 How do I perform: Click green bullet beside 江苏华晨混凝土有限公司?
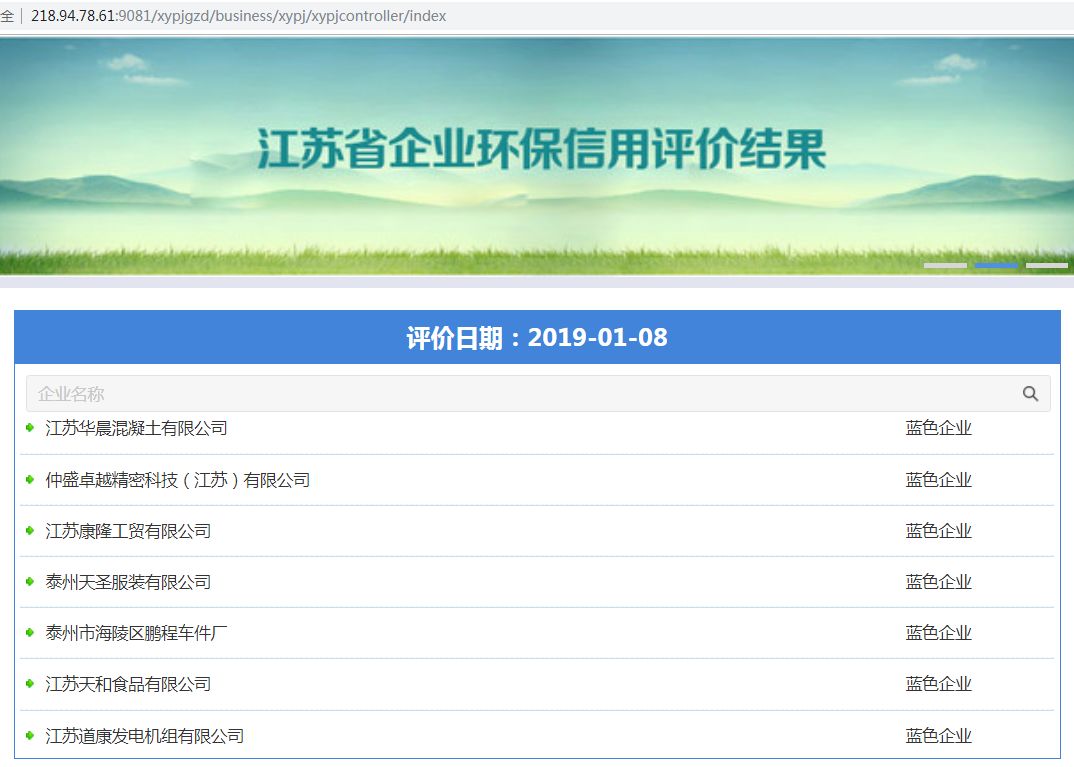click(30, 428)
